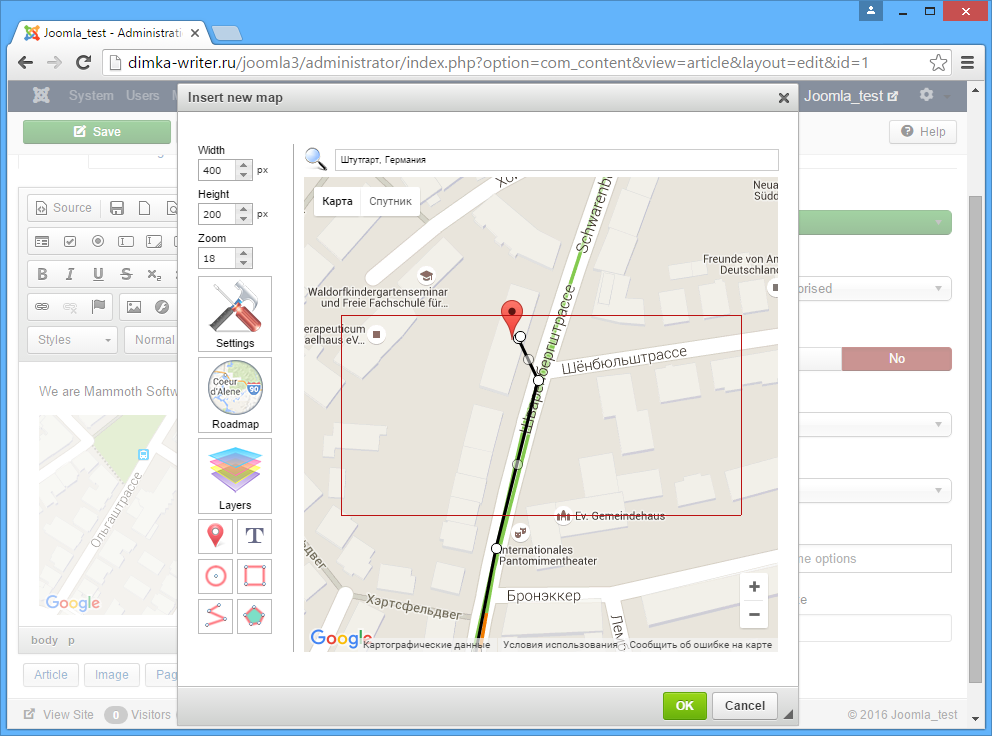992x736 pixels.
Task: Decrease the Zoom level stepper
Action: (x=243, y=263)
